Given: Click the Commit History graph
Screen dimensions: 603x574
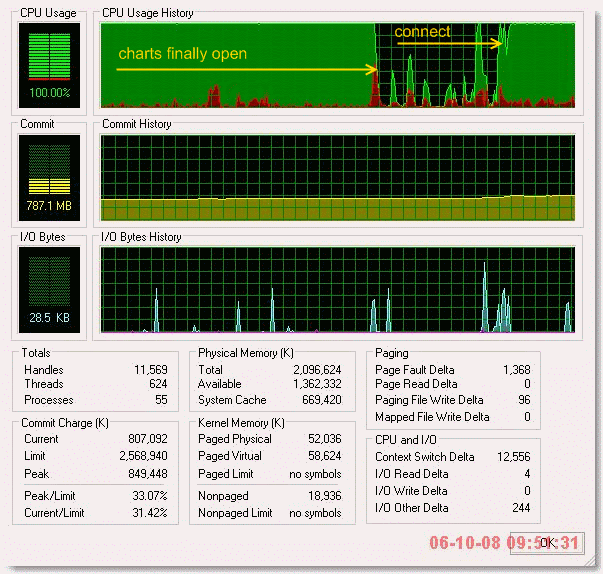Looking at the screenshot, I should tap(338, 178).
